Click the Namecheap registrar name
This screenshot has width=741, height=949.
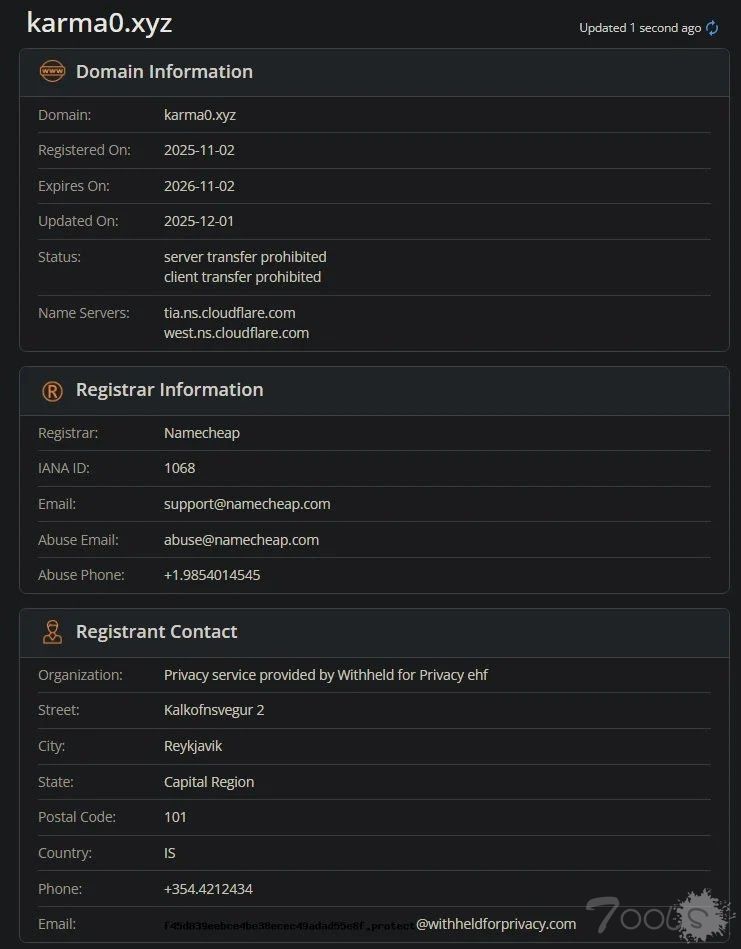click(202, 433)
